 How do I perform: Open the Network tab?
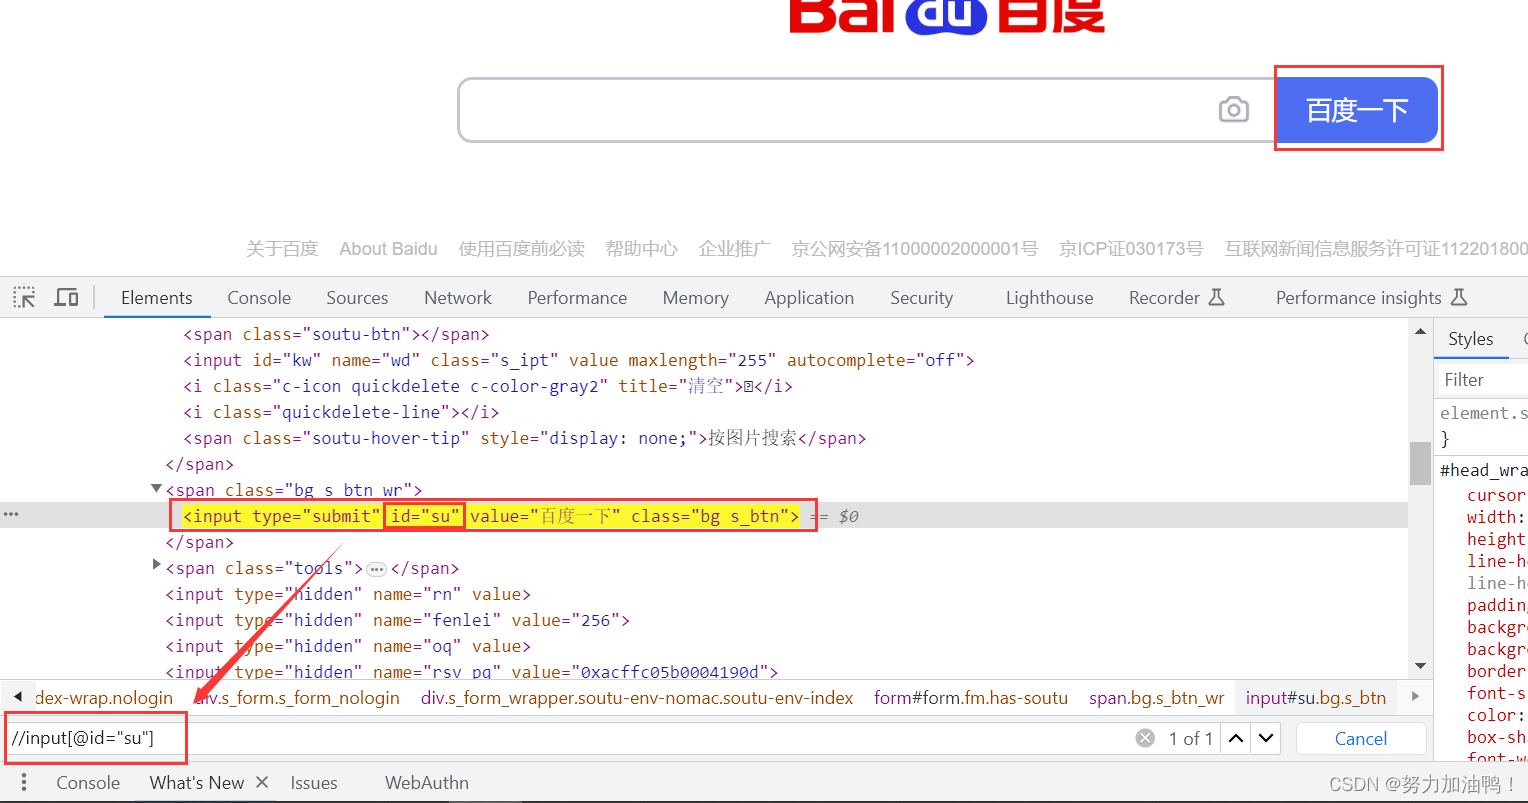(x=458, y=298)
